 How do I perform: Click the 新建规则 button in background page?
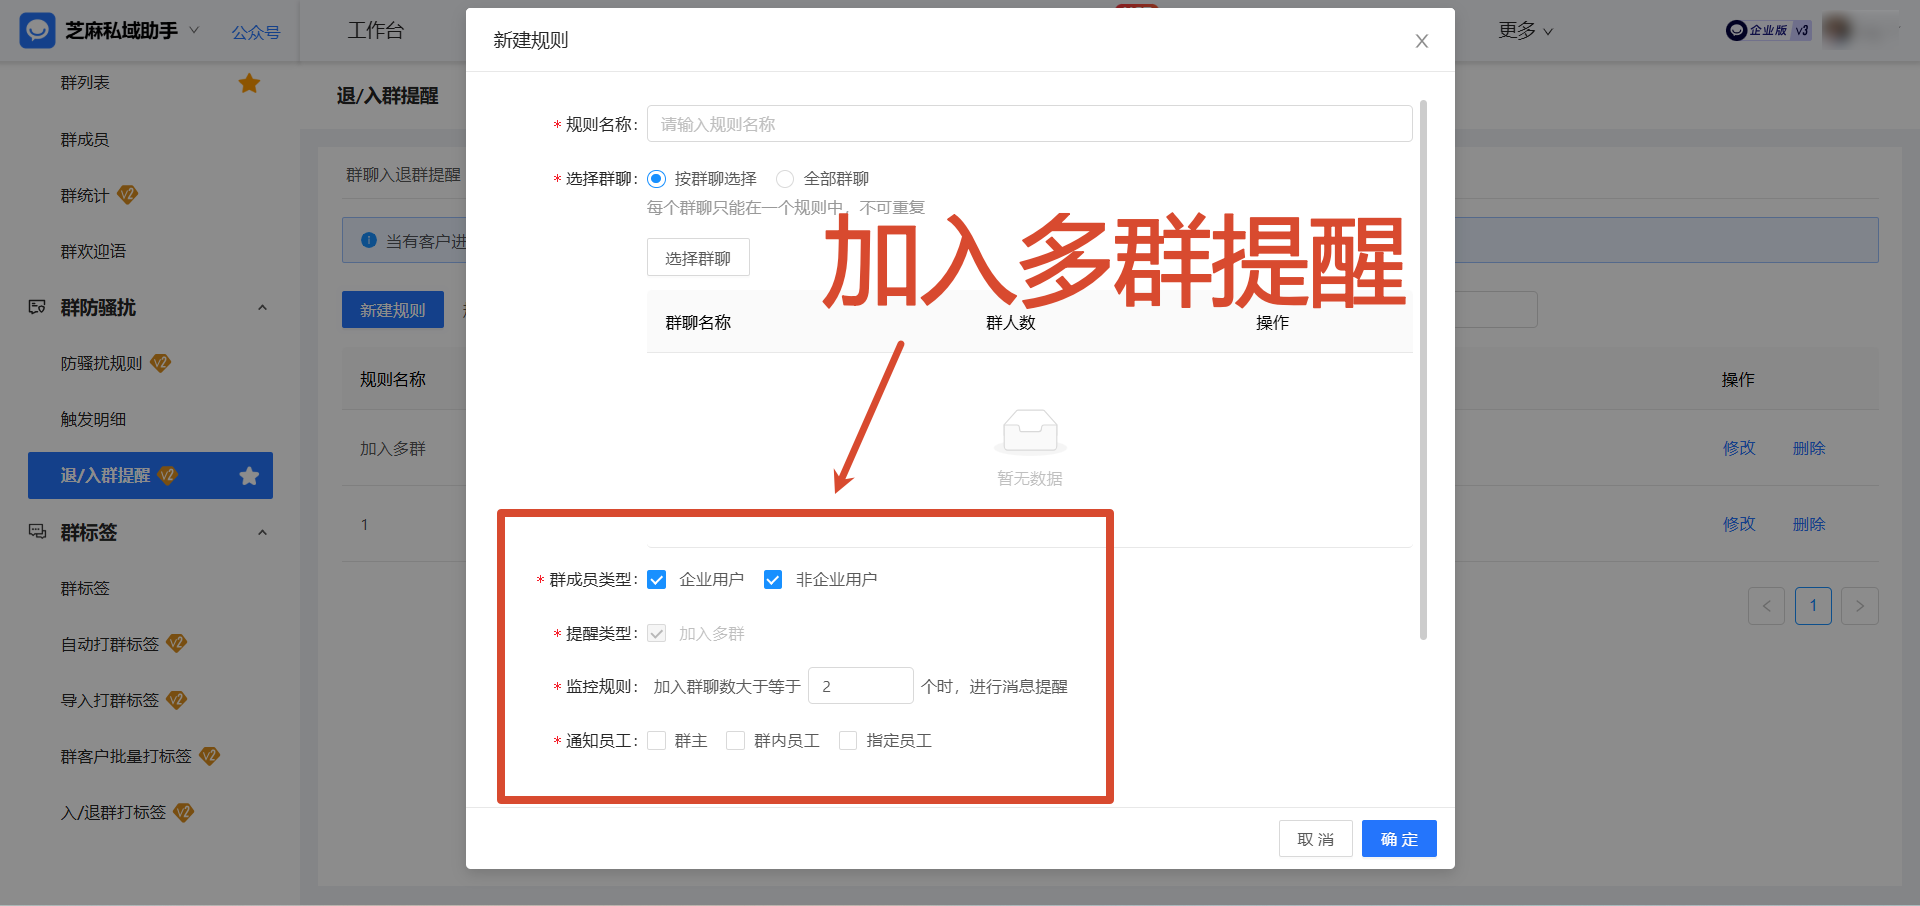tap(392, 310)
